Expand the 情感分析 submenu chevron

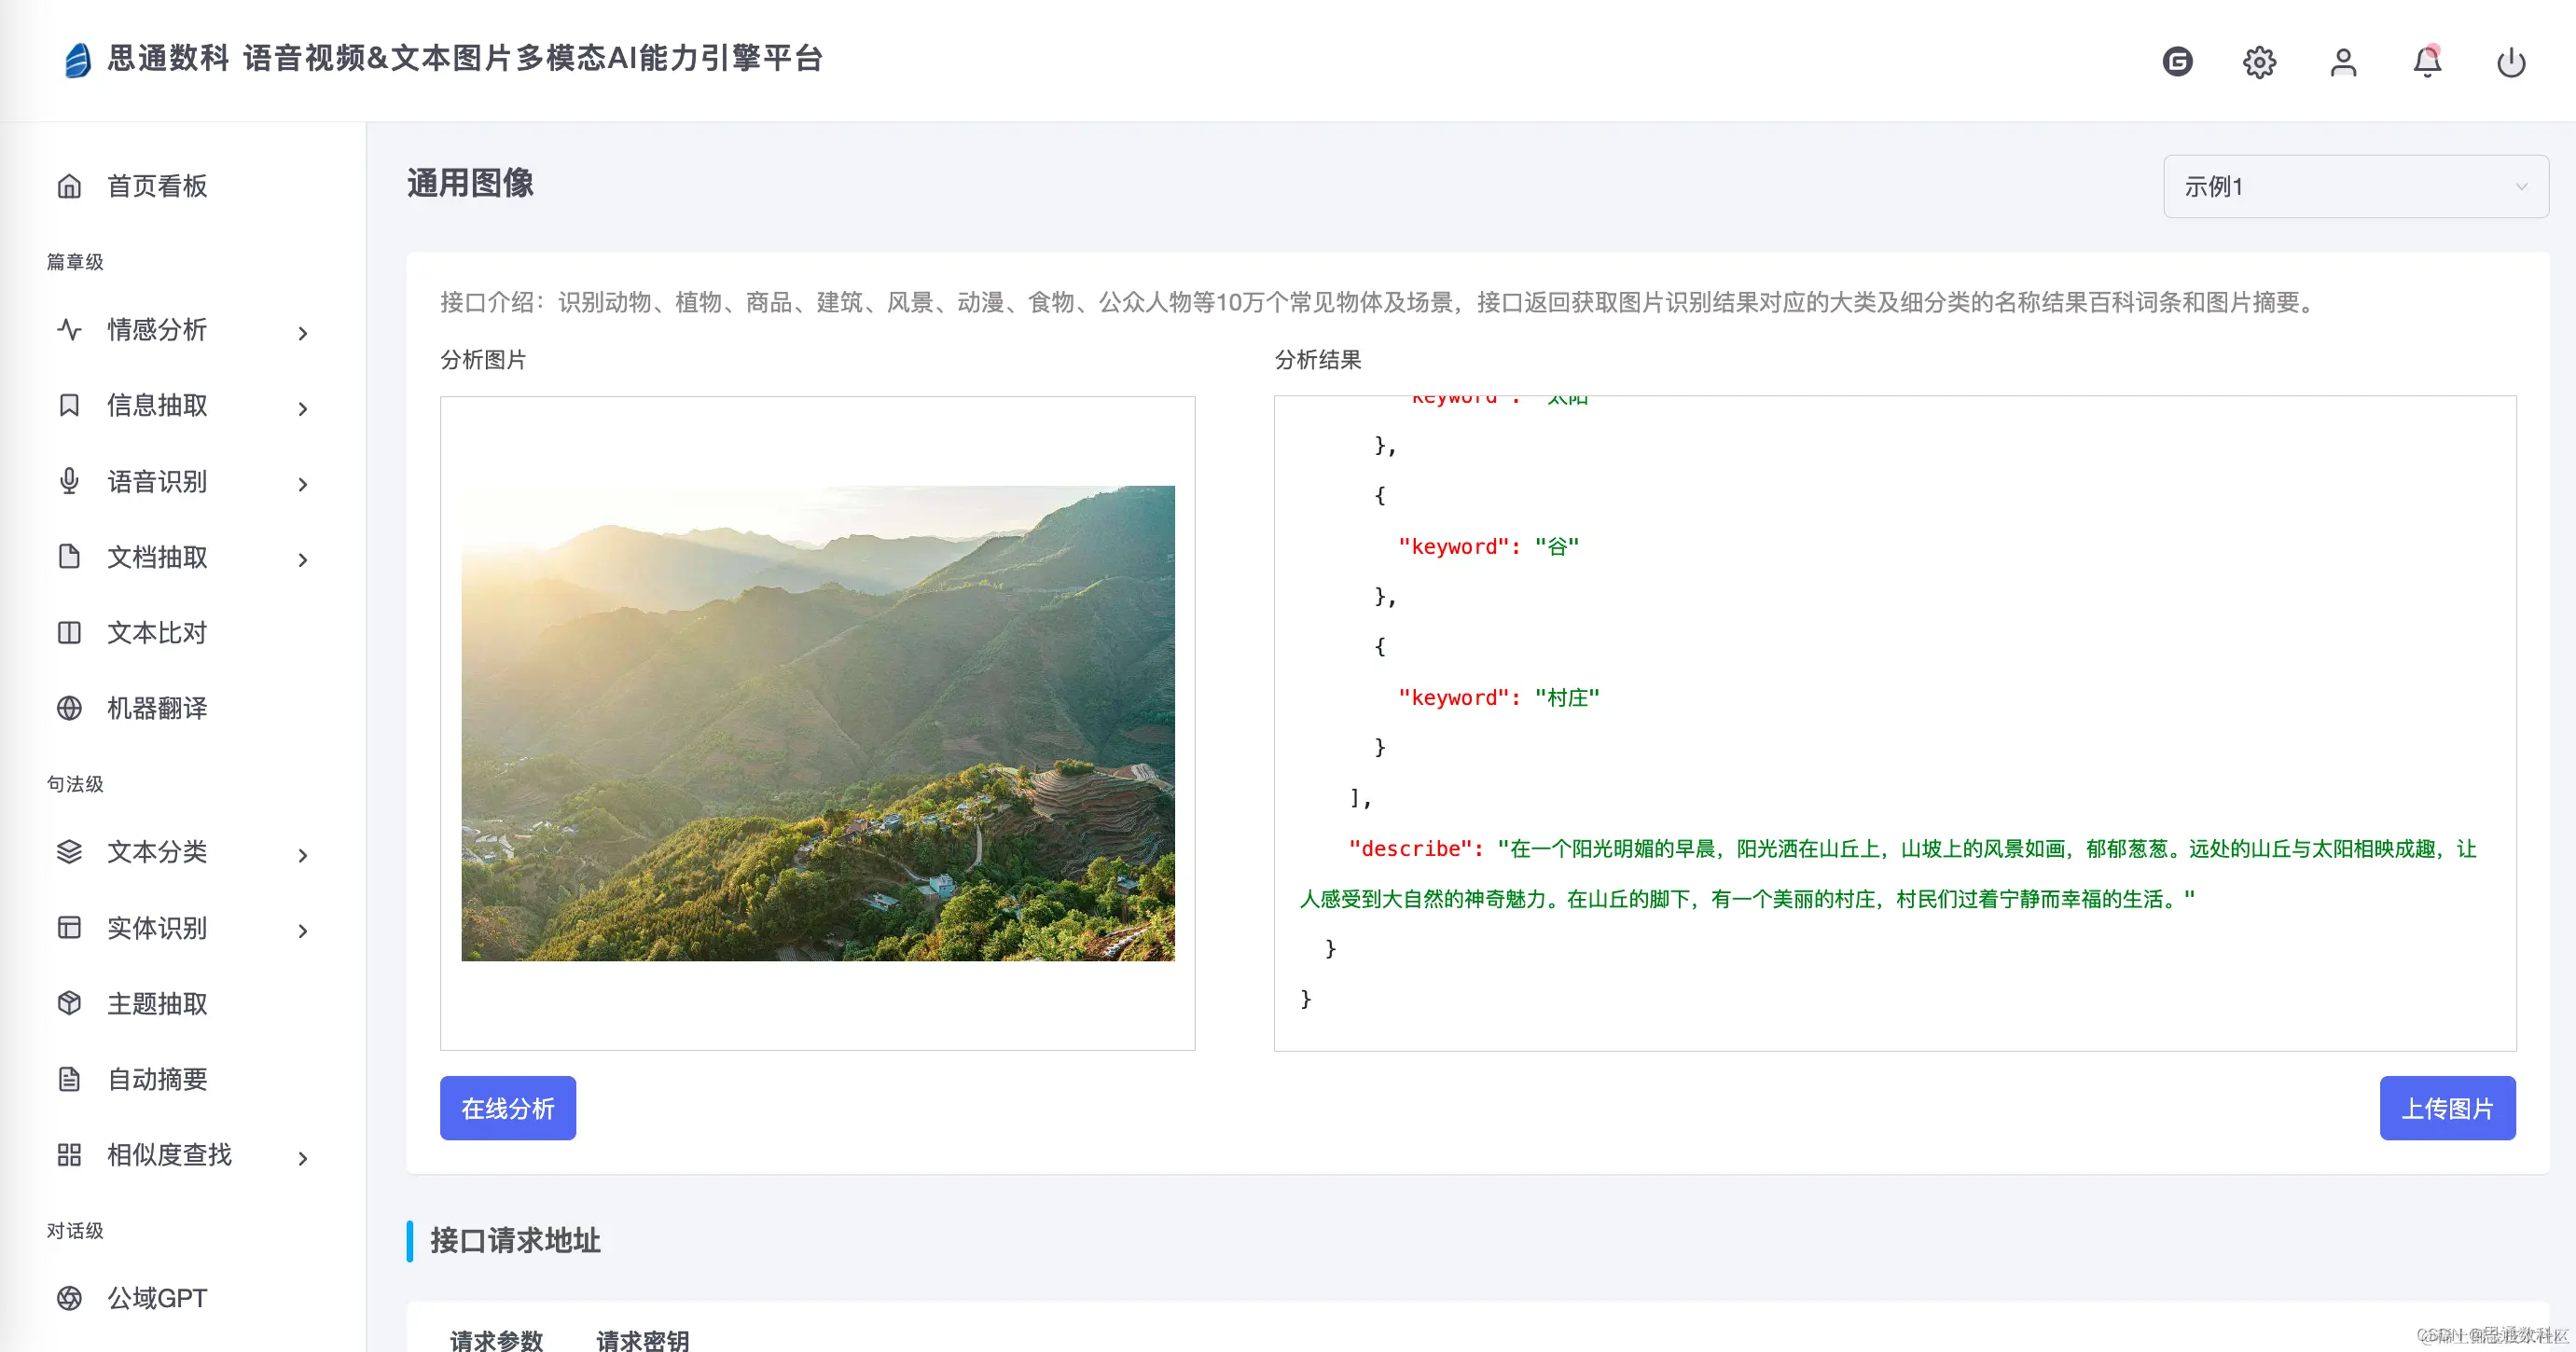(x=302, y=333)
